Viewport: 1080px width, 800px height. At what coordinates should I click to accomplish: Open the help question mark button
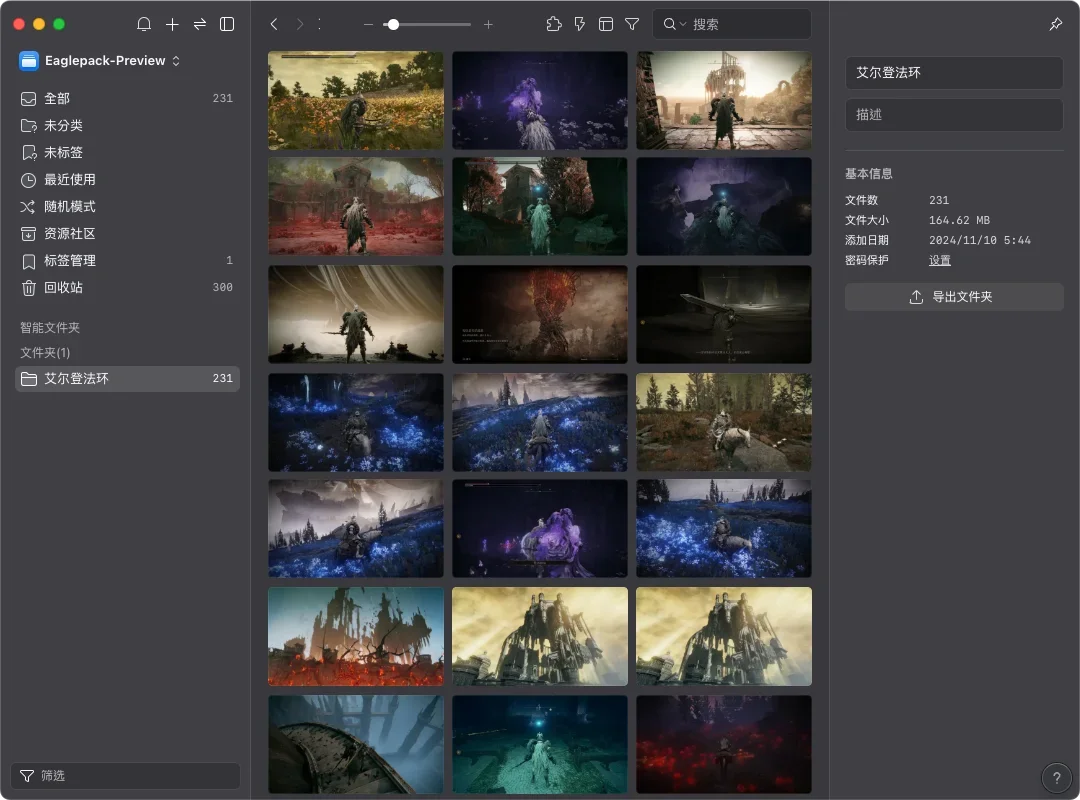[x=1057, y=778]
